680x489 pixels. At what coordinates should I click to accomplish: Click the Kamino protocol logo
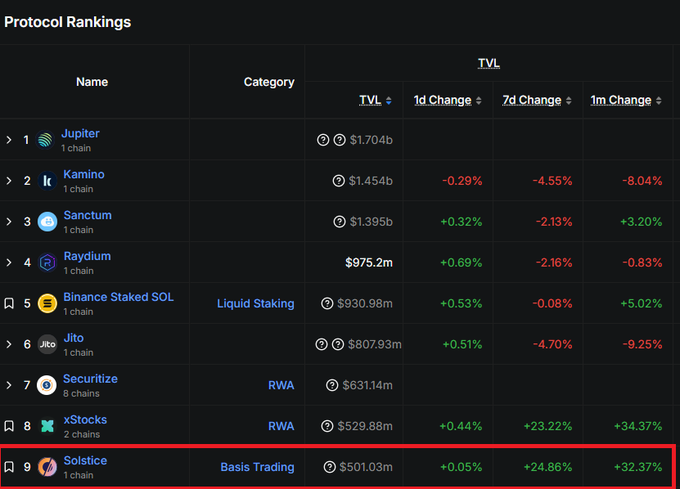click(x=47, y=181)
